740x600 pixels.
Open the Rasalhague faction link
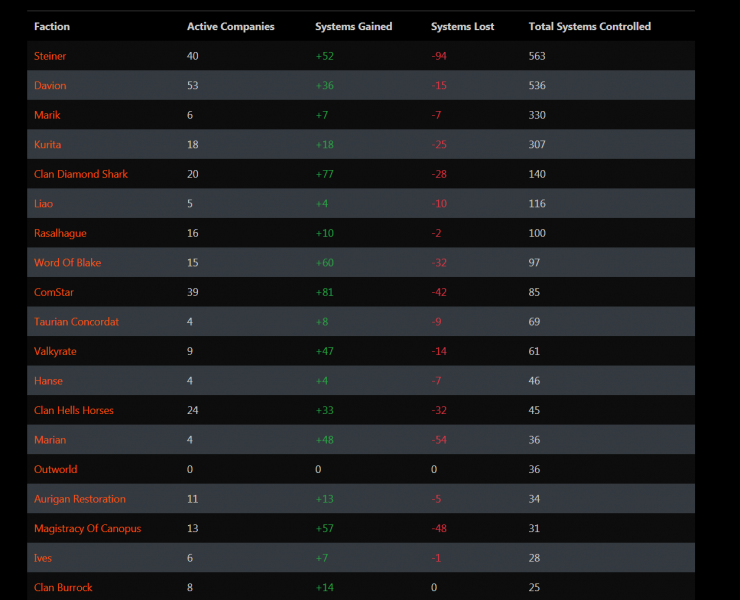(x=60, y=233)
